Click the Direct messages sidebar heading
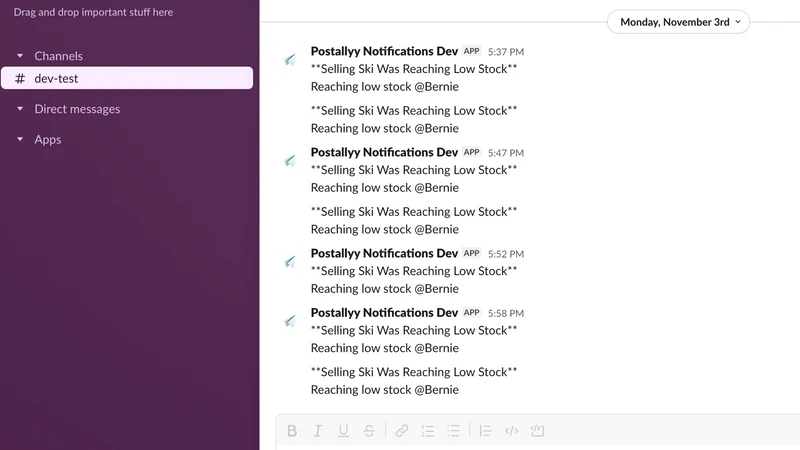This screenshot has width=800, height=450. pos(78,109)
